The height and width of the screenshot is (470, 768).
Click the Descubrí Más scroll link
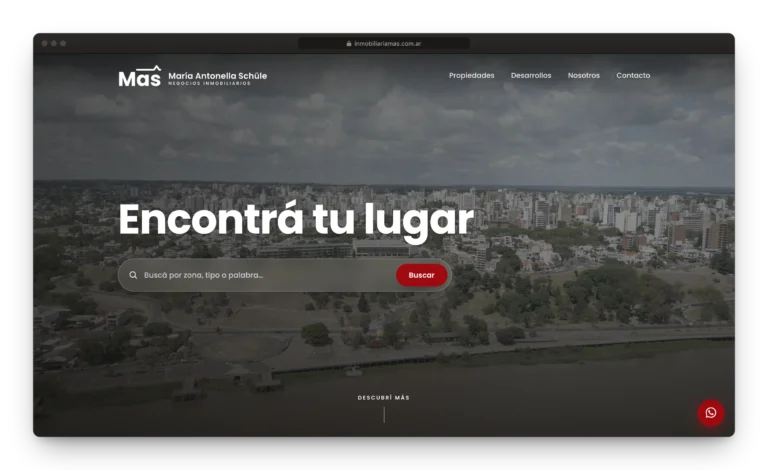coord(384,398)
